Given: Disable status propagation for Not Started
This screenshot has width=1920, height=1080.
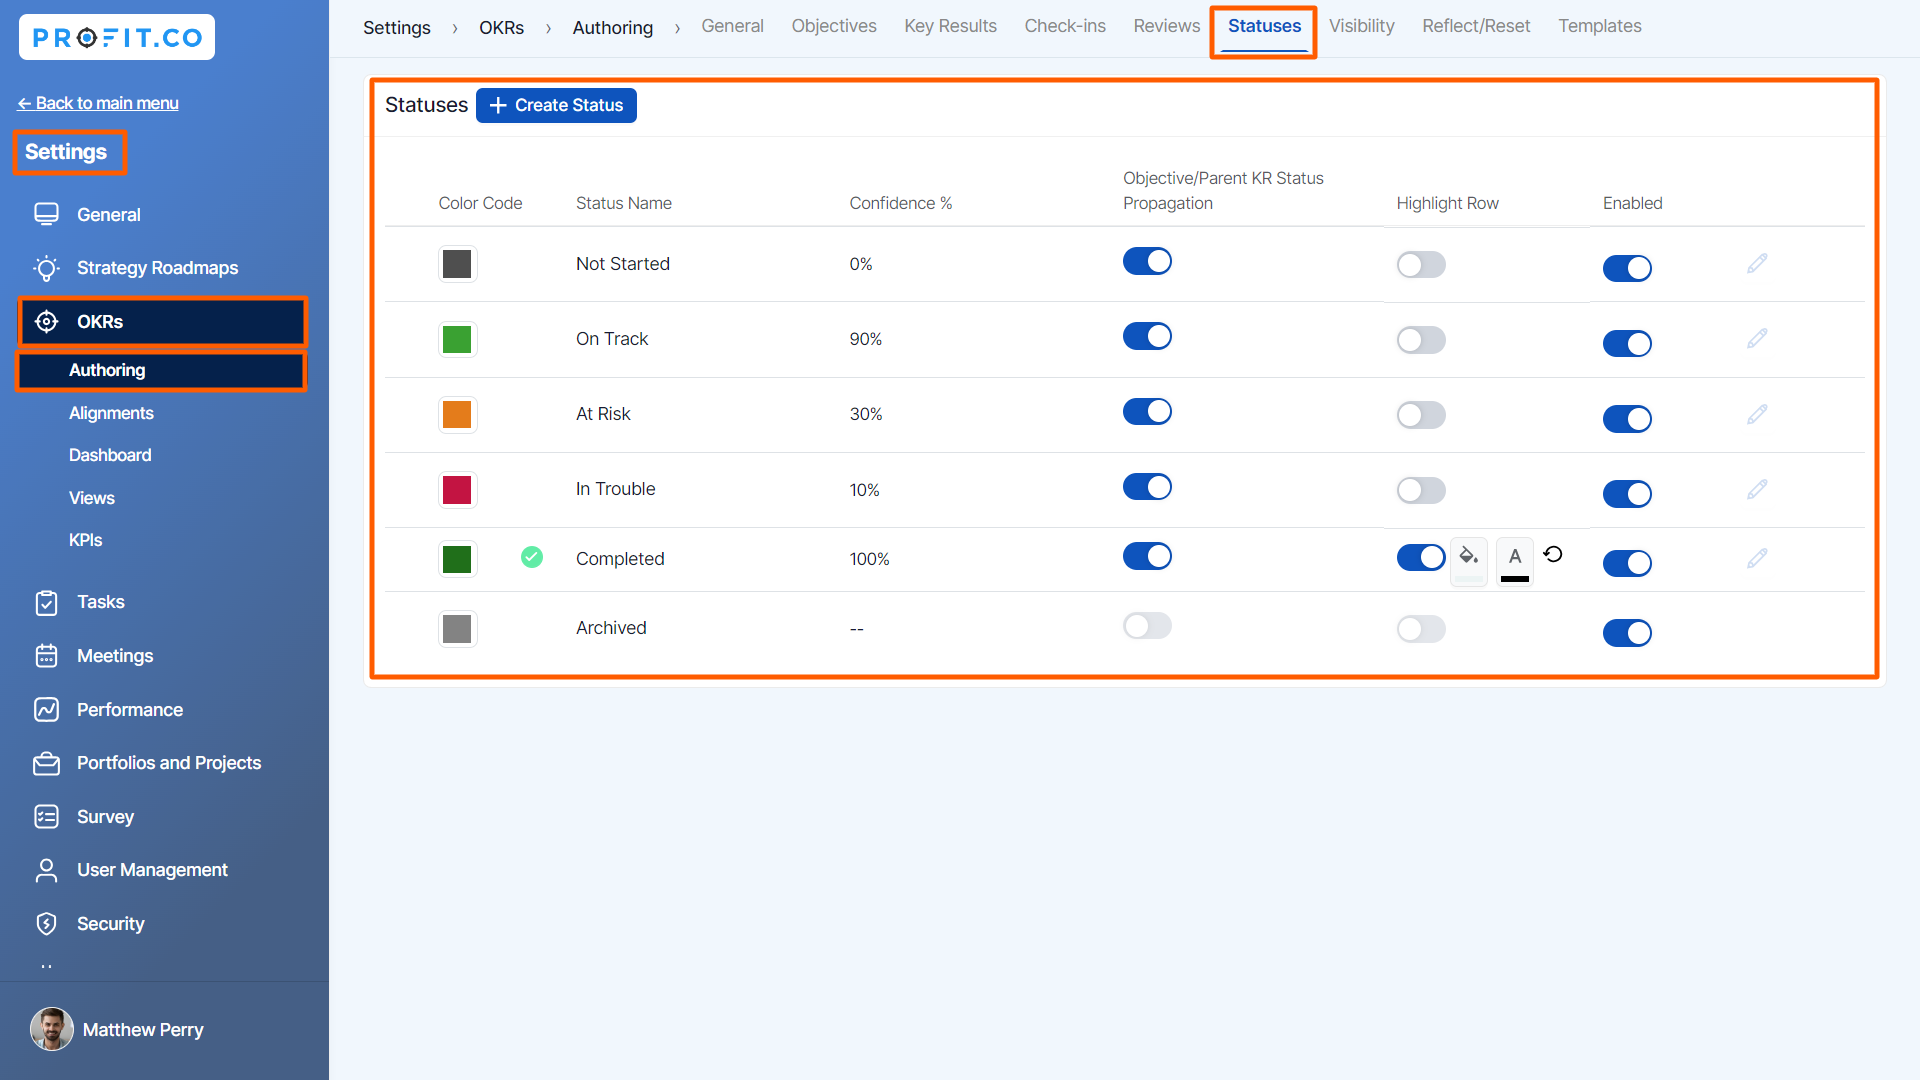Looking at the screenshot, I should coord(1147,262).
